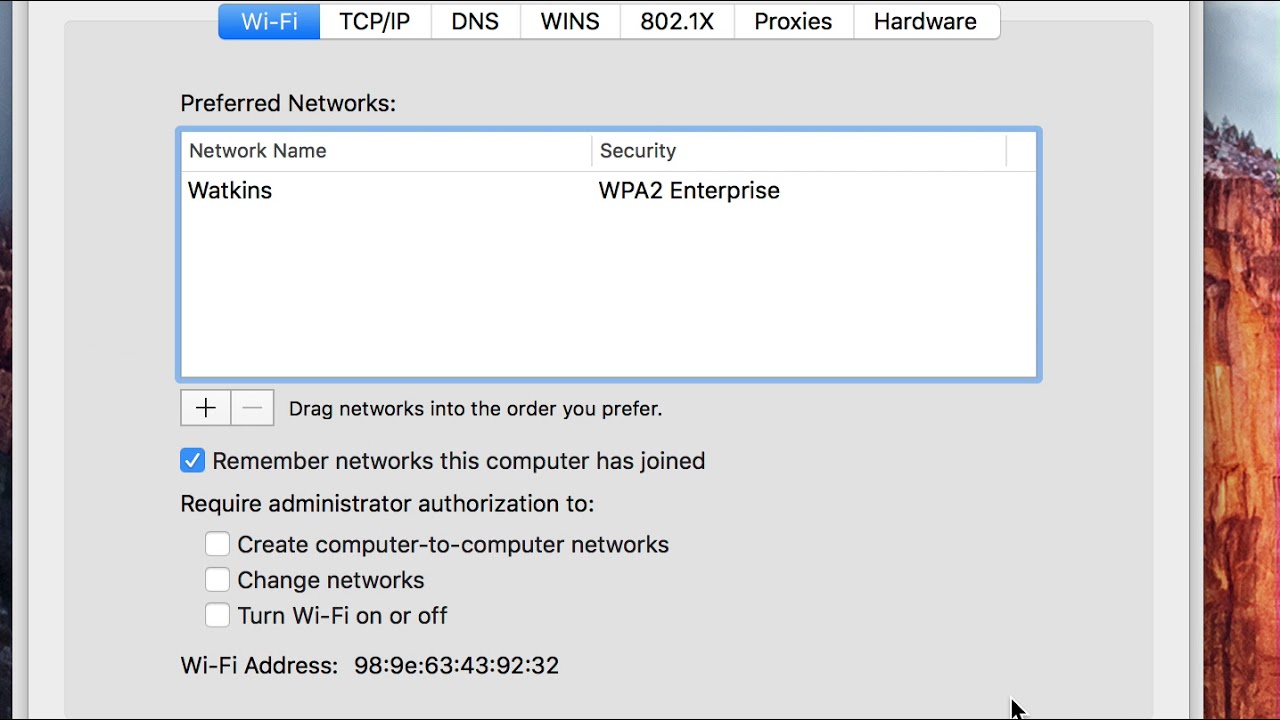The width and height of the screenshot is (1280, 720).
Task: Click the Wi-Fi Address value
Action: click(x=456, y=666)
